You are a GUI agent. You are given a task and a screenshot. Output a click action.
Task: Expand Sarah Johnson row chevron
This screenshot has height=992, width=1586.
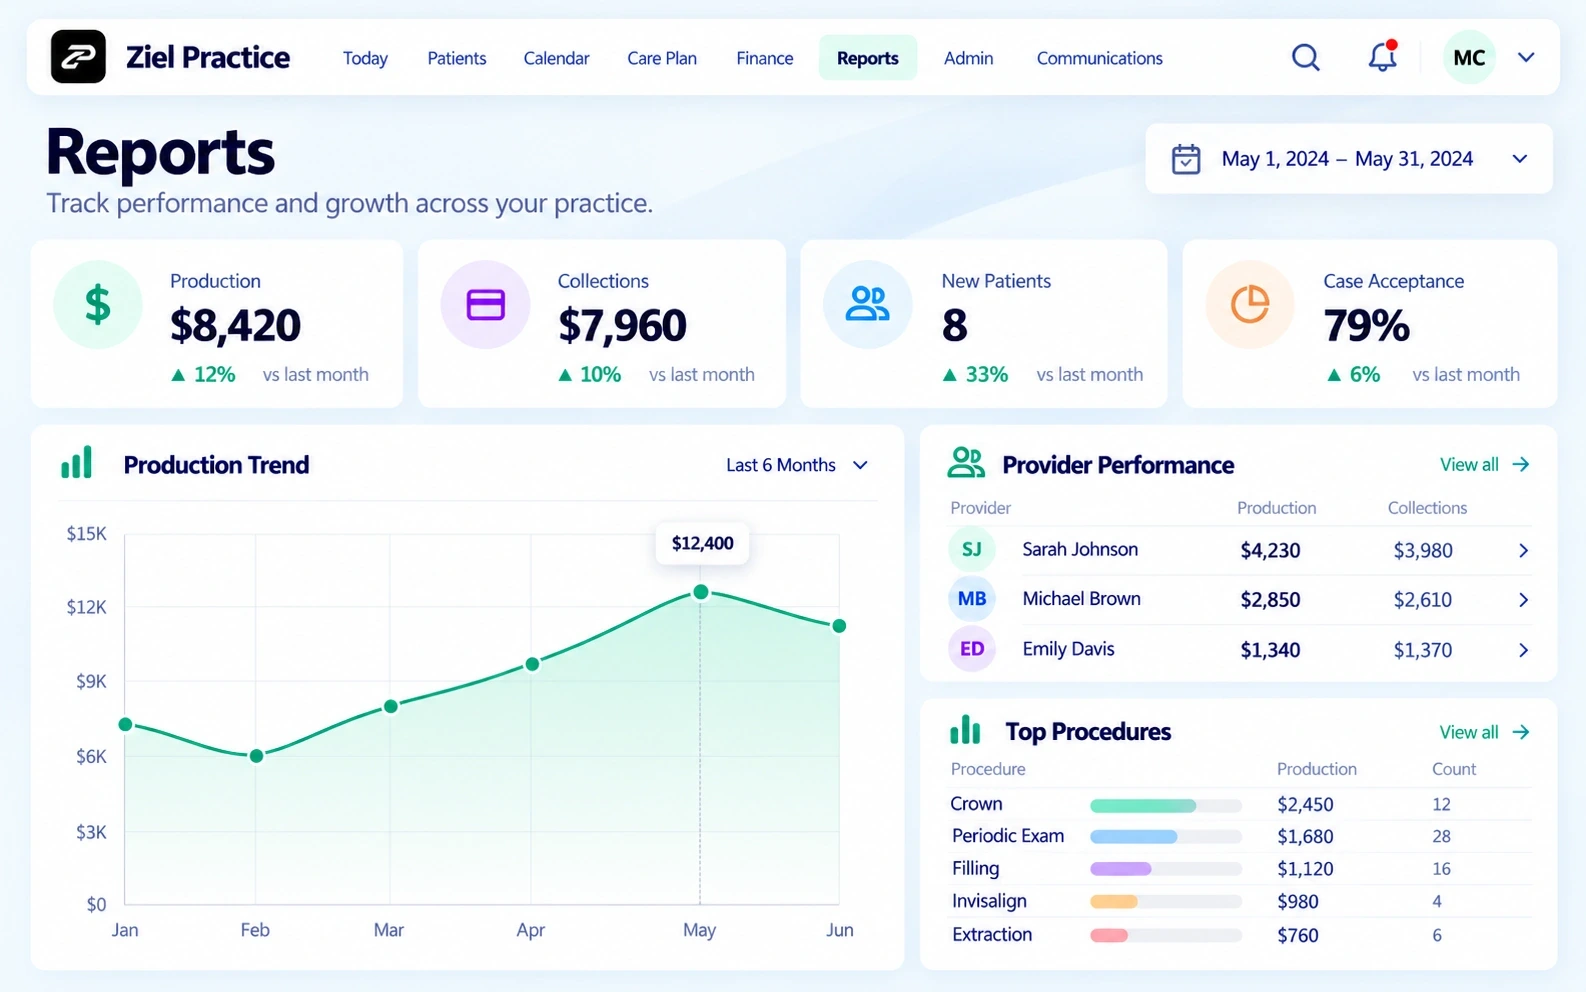click(x=1523, y=551)
